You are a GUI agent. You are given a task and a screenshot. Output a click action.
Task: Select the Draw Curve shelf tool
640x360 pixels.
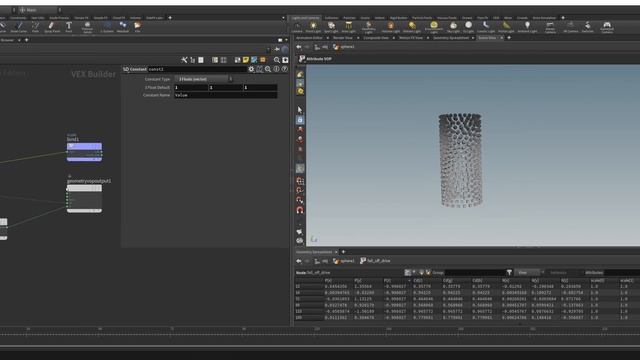click(18, 27)
